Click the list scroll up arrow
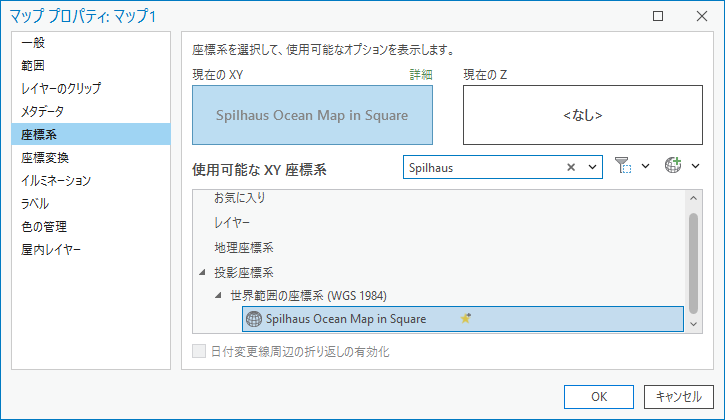 pyautogui.click(x=693, y=198)
